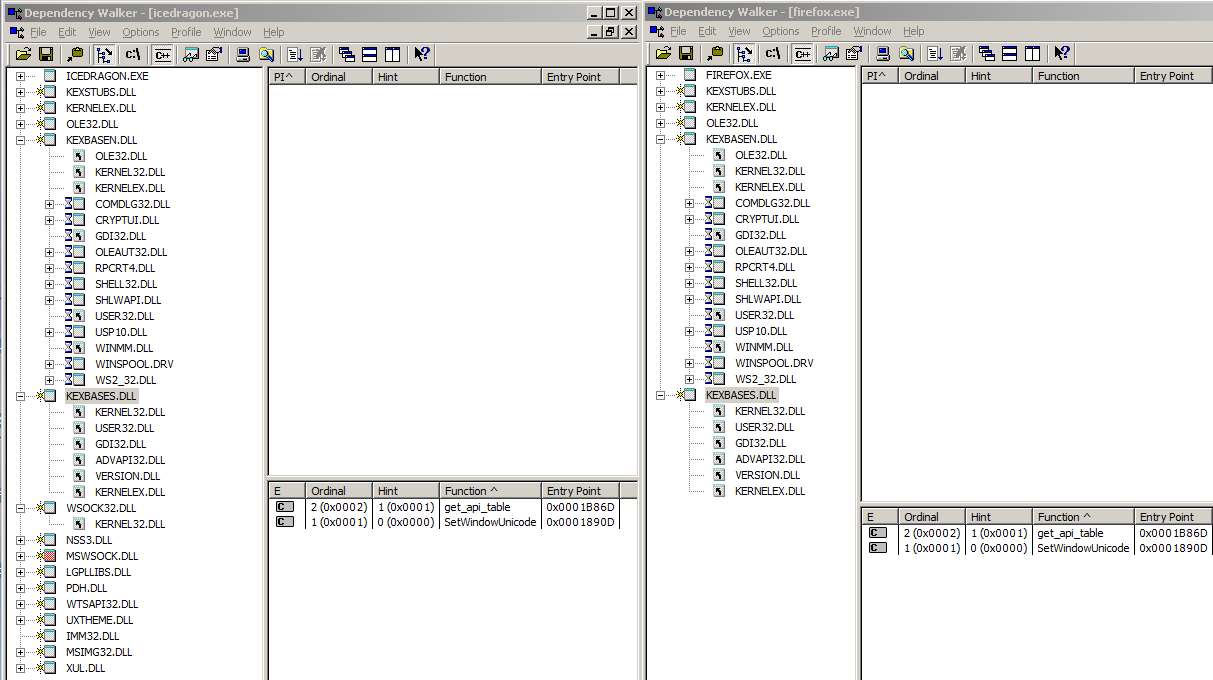
Task: Click the Cascade windows icon in firefox toolbar
Action: point(986,54)
